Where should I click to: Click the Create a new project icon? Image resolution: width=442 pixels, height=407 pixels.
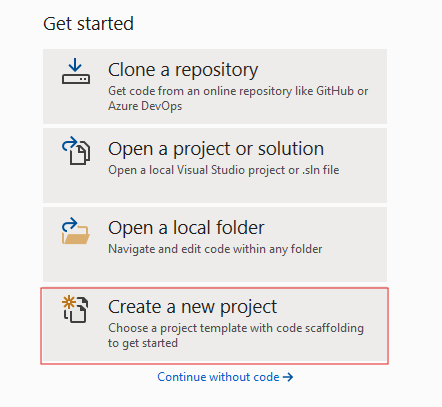coord(75,310)
